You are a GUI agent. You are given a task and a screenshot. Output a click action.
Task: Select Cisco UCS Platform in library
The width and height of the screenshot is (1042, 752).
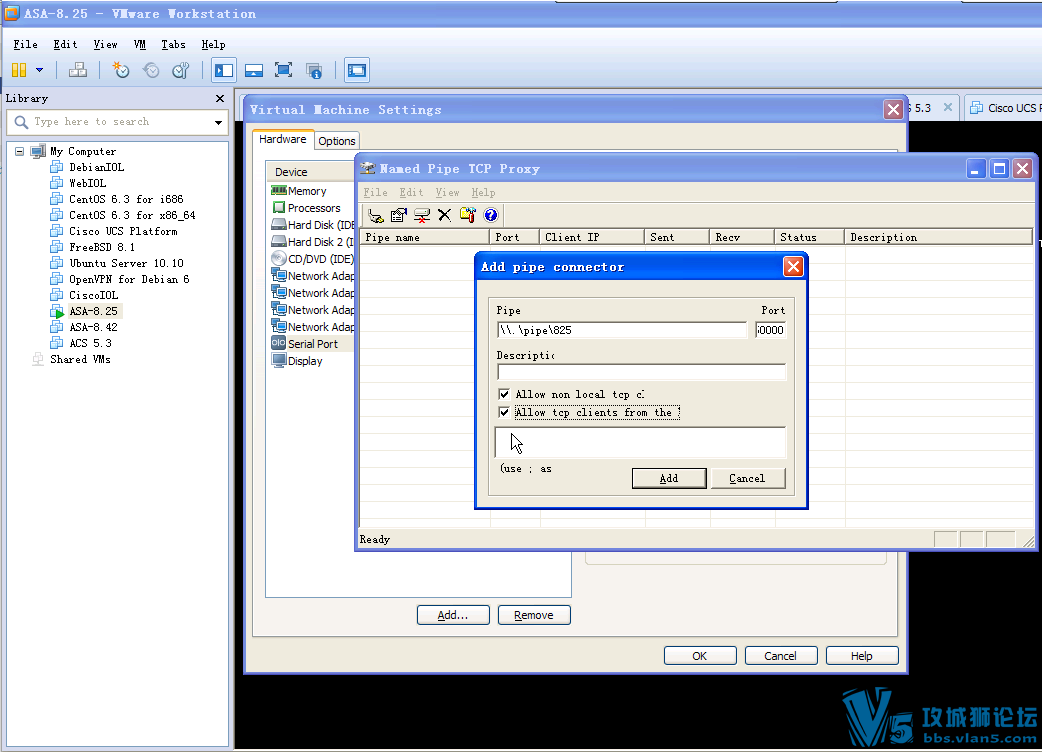click(124, 231)
